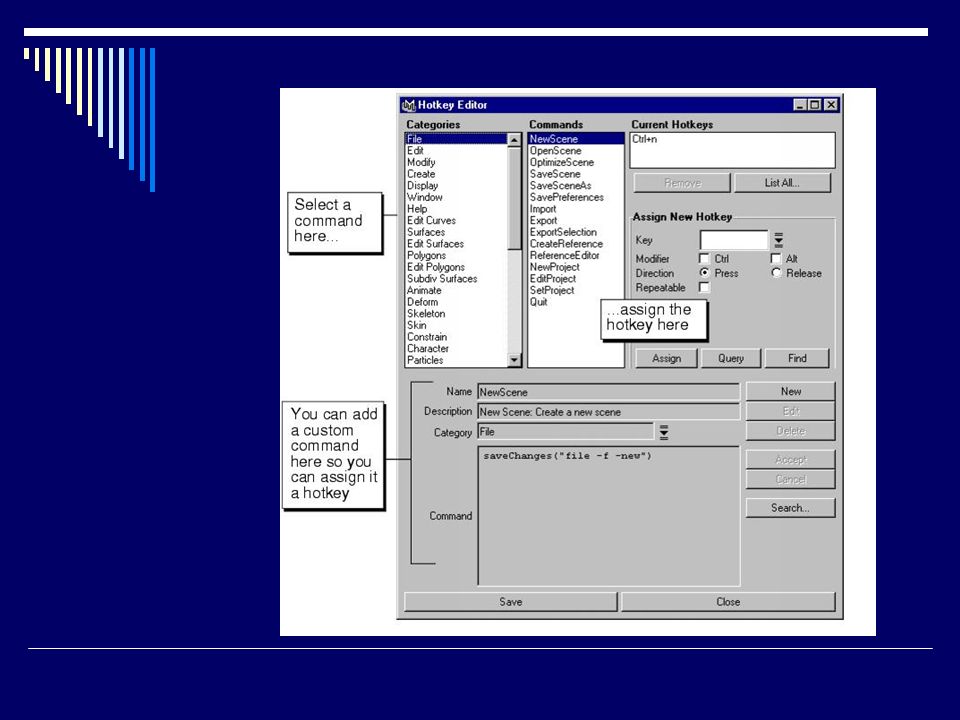Screen dimensions: 960x720
Task: Click the List All... button
Action: 782,182
